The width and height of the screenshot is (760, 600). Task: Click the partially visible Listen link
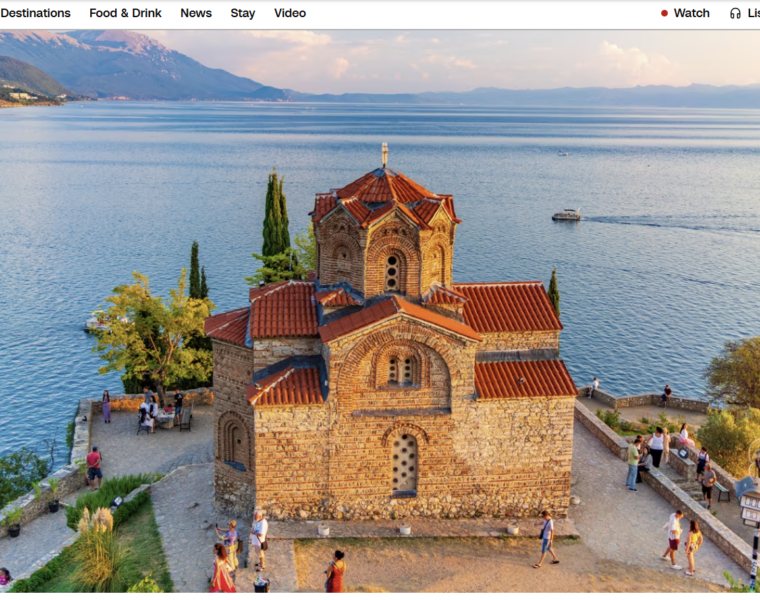pyautogui.click(x=753, y=13)
